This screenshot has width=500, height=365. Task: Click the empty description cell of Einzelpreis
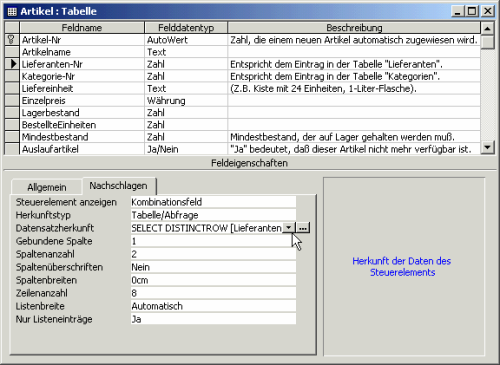pos(354,101)
